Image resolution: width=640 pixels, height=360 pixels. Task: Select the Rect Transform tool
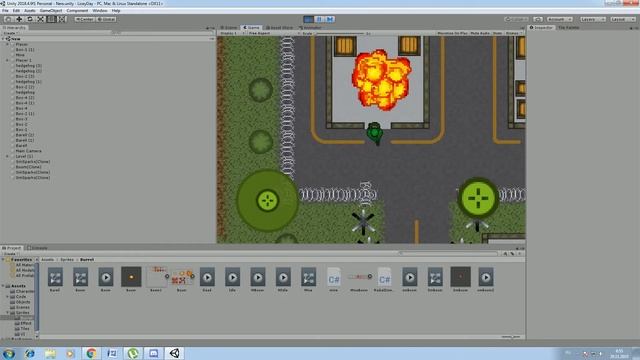tap(51, 19)
